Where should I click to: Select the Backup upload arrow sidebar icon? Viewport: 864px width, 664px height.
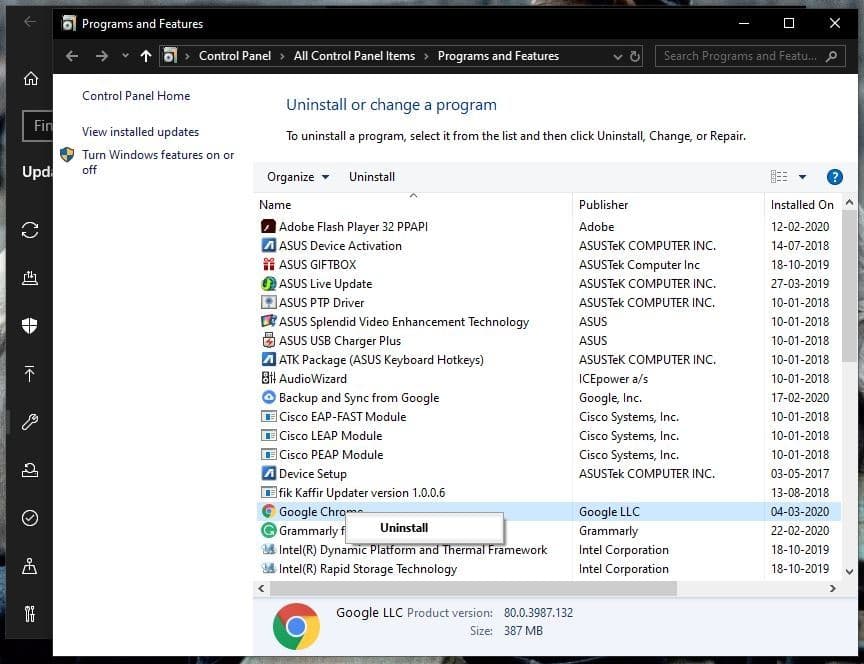tap(30, 374)
